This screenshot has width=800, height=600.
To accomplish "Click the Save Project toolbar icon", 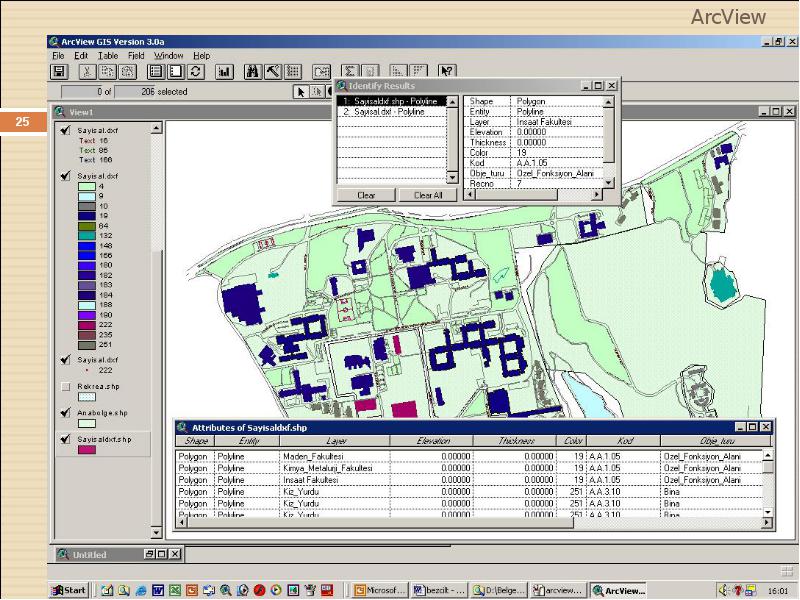I will (x=59, y=72).
